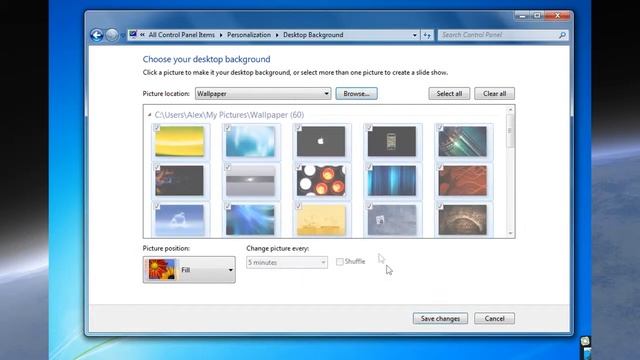Uncheck the teal light-streak wallpaper checkbox

coord(440,128)
